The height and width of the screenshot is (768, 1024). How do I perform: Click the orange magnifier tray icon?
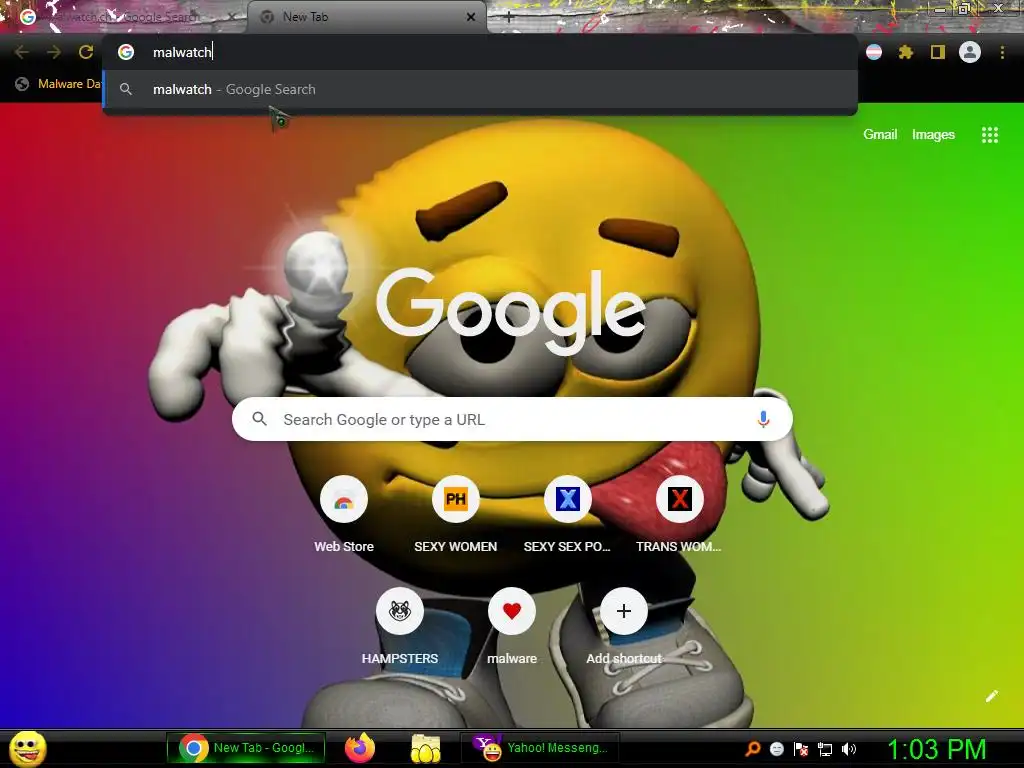click(753, 748)
